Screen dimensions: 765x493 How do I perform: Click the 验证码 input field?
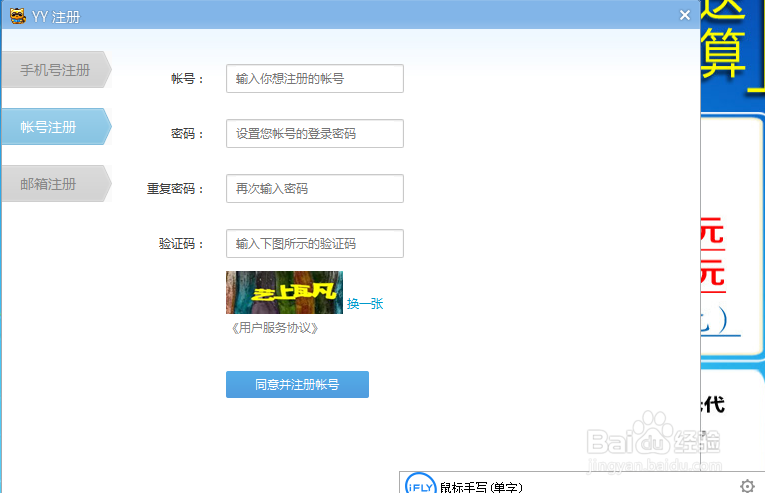[x=315, y=244]
